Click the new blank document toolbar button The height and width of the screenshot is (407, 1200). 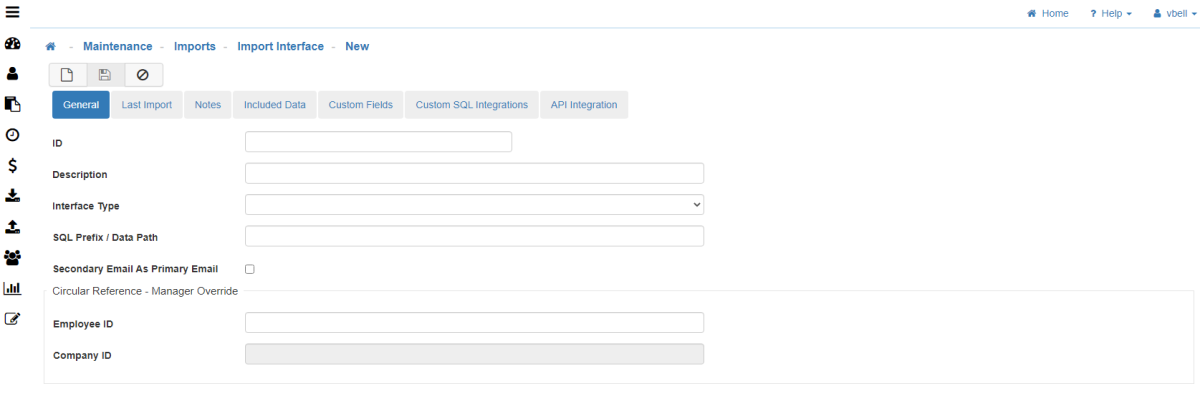click(x=67, y=75)
